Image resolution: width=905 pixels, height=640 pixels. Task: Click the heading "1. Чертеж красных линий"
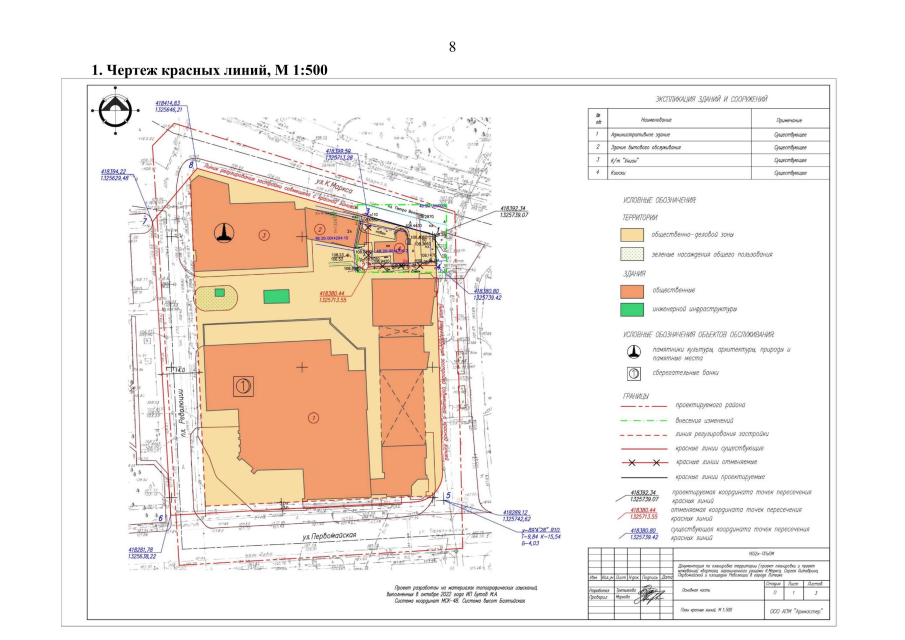pos(210,70)
